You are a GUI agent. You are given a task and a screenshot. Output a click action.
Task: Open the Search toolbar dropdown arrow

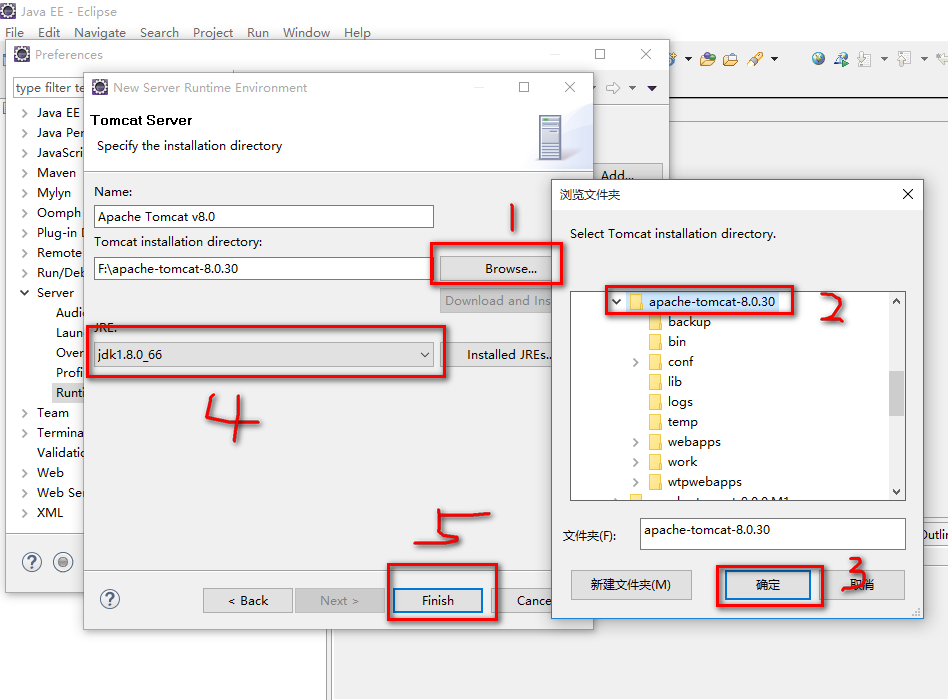(x=774, y=59)
